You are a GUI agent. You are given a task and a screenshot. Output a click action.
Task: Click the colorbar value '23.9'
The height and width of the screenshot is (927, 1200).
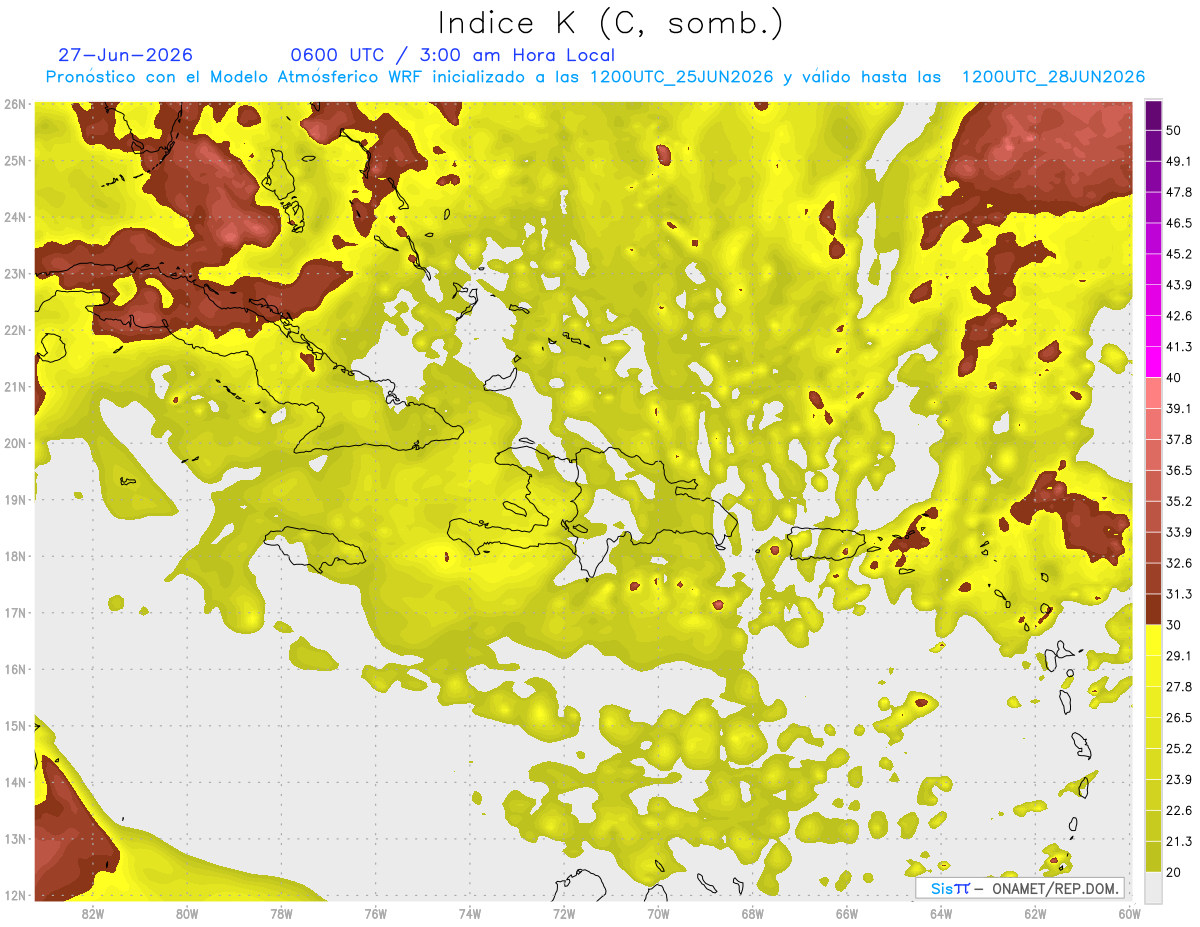(1178, 780)
